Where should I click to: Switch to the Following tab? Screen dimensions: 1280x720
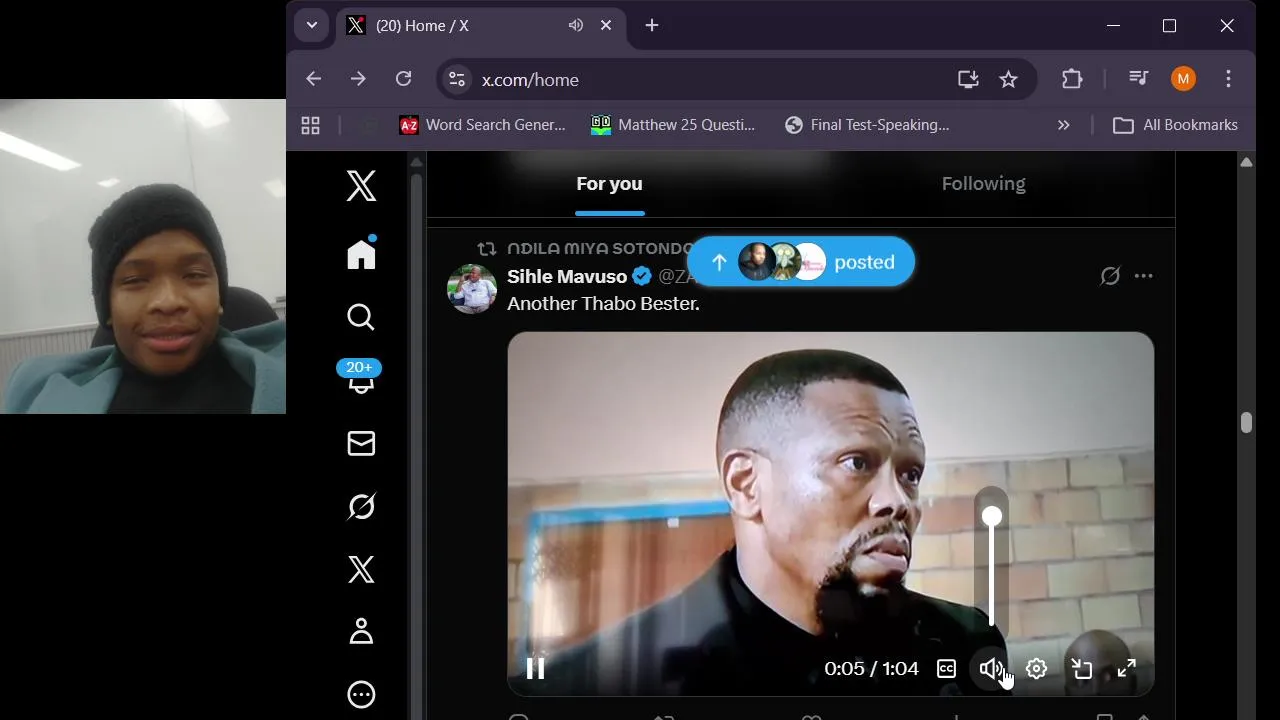pos(983,184)
